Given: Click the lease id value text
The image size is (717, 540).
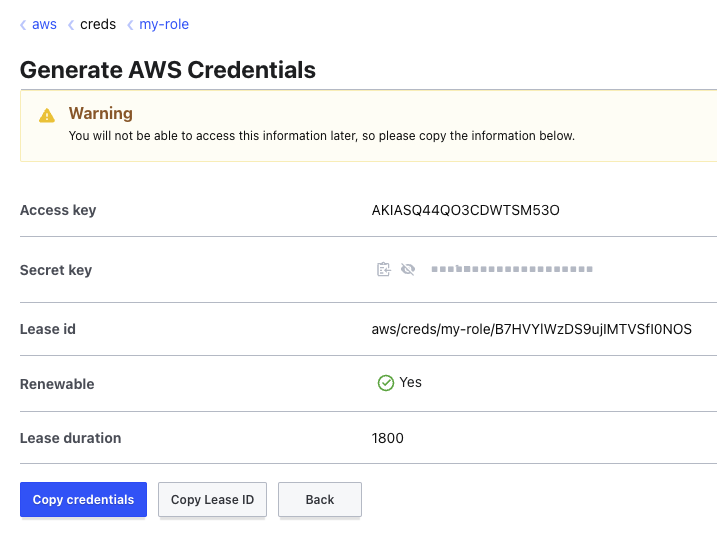Looking at the screenshot, I should 531,329.
